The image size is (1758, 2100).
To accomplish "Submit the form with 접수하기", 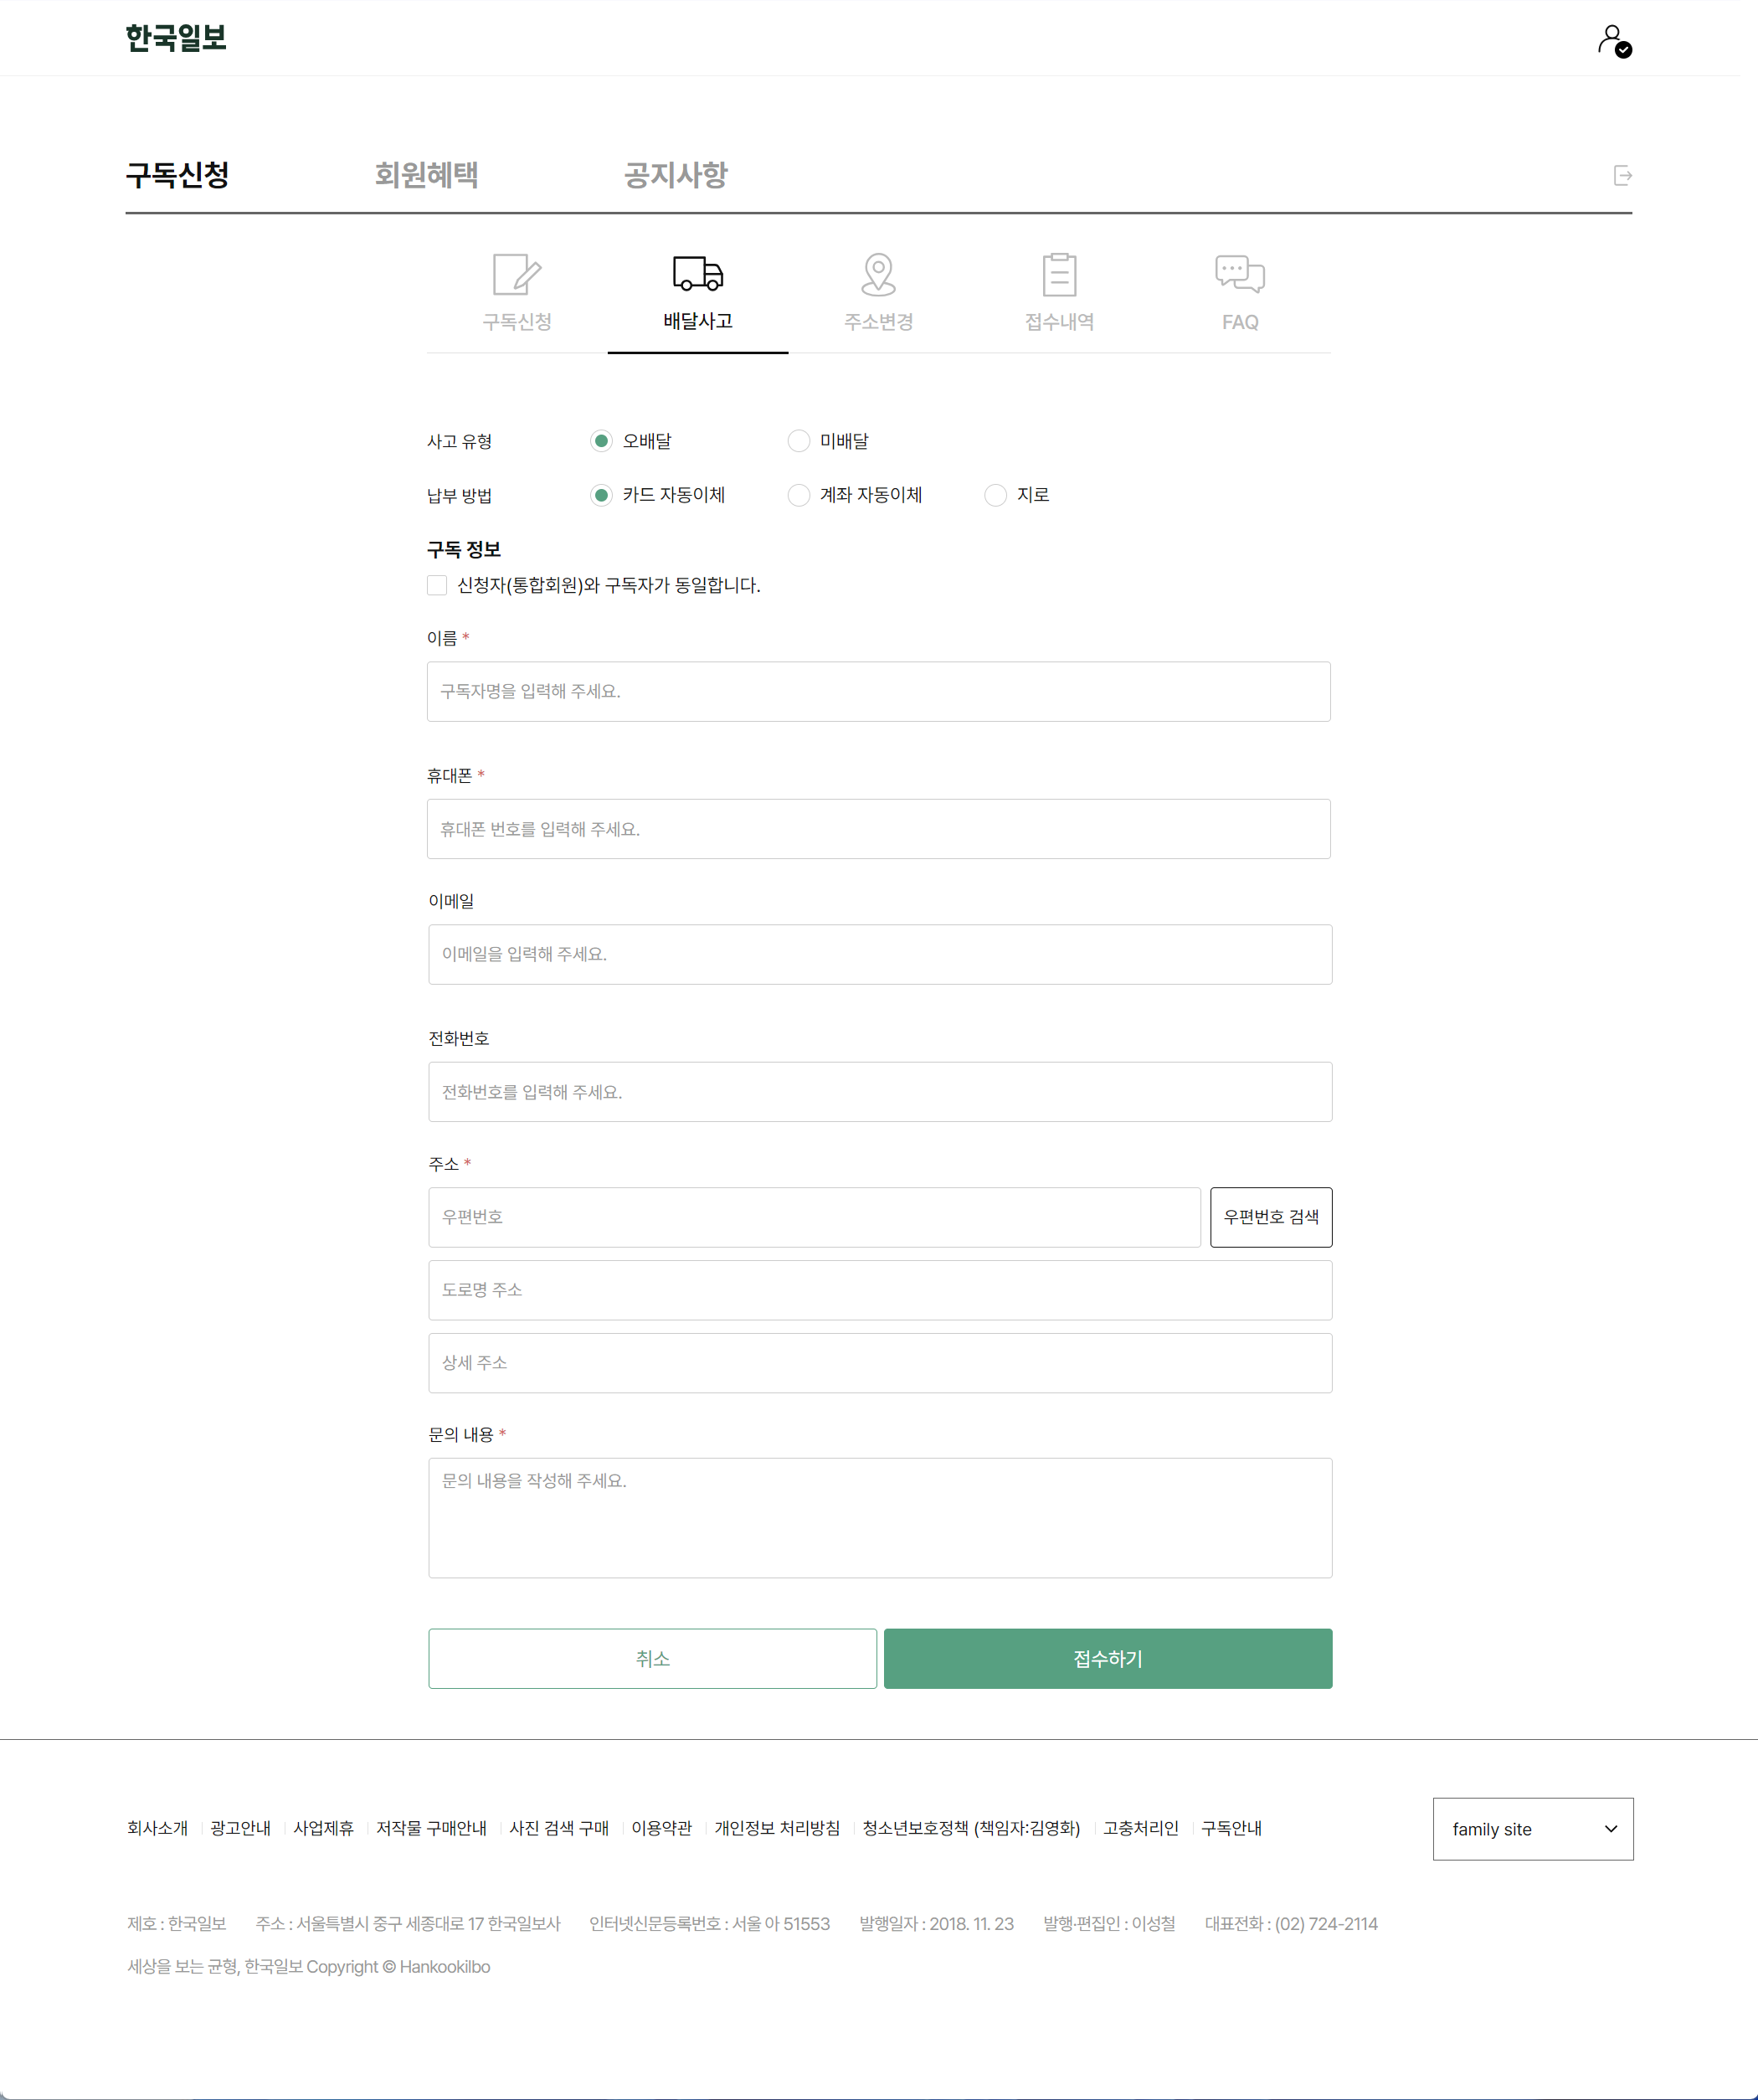I will point(1107,1659).
